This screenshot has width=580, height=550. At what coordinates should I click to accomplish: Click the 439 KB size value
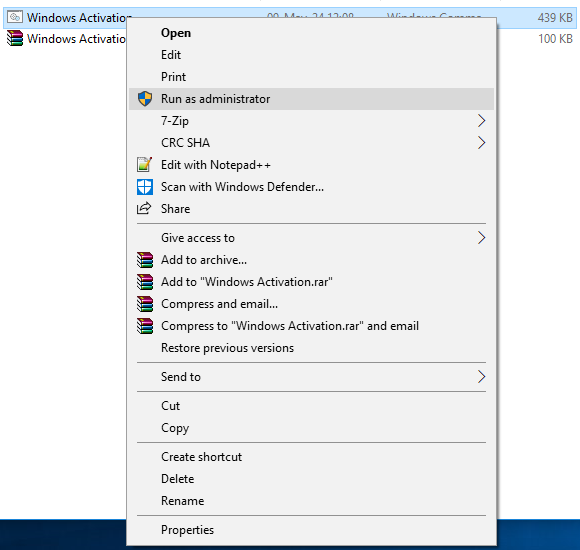(x=555, y=17)
